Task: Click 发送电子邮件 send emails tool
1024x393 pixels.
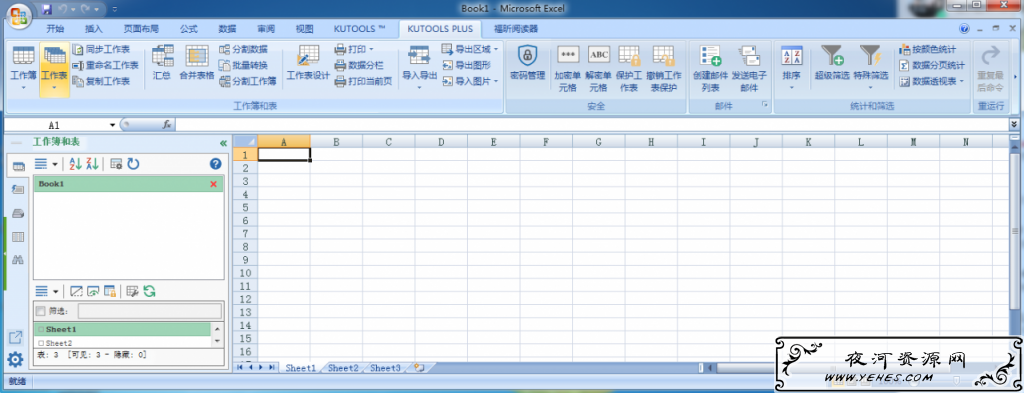Action: click(x=748, y=69)
